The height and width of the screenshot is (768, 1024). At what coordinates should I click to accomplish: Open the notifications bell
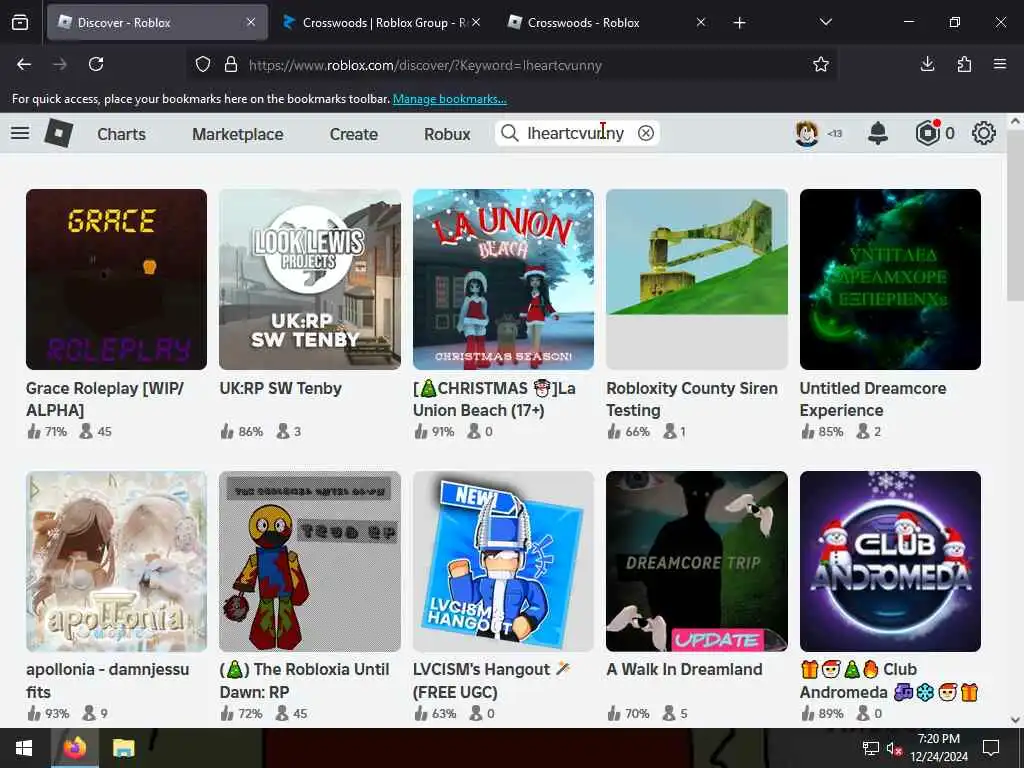click(877, 133)
